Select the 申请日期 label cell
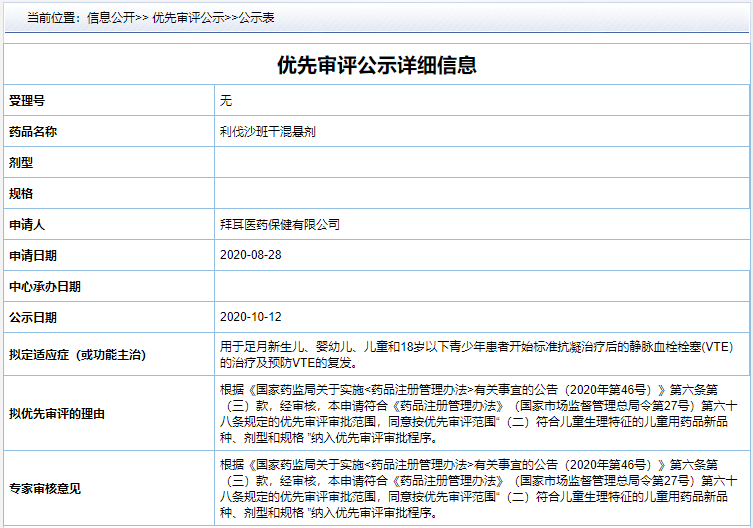753x528 pixels. point(109,255)
